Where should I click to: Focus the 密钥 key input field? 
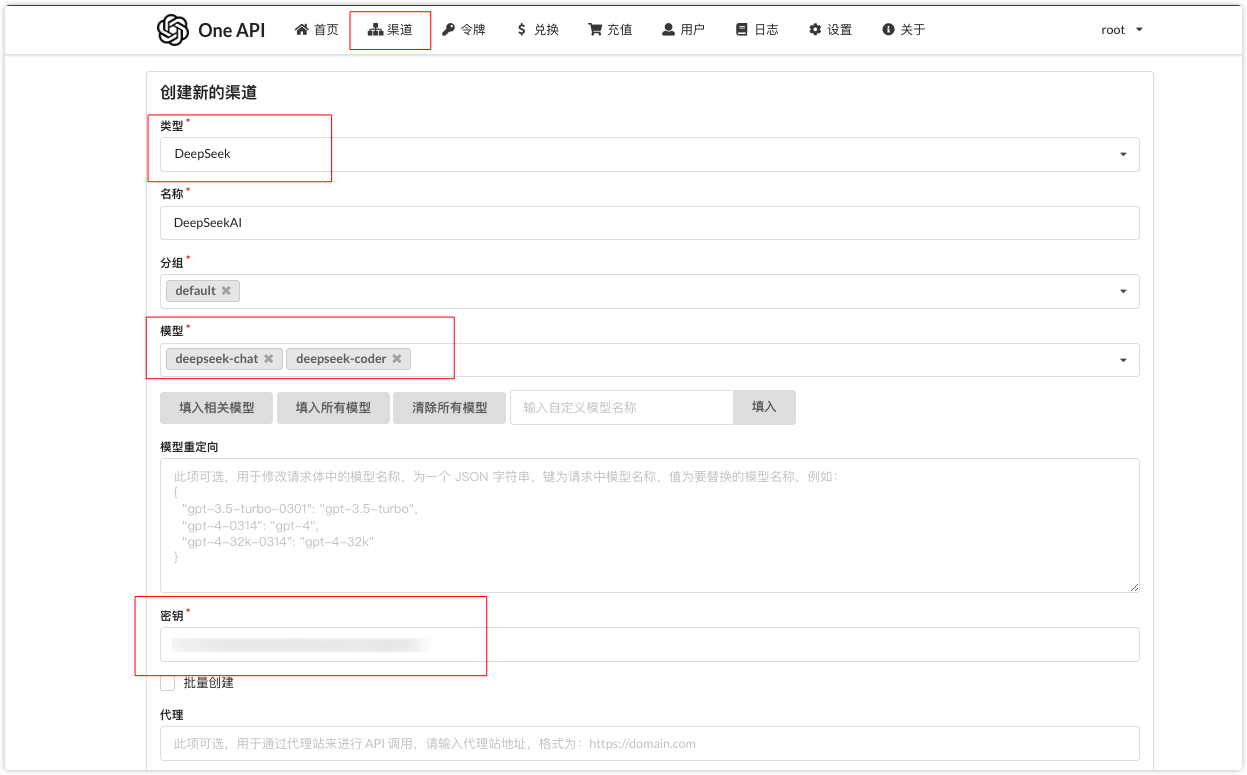pos(650,645)
